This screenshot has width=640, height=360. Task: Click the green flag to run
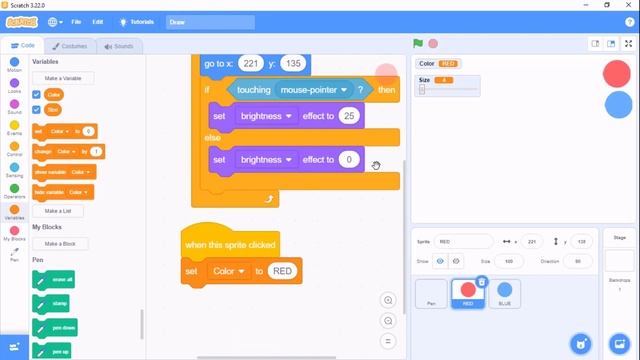click(418, 43)
